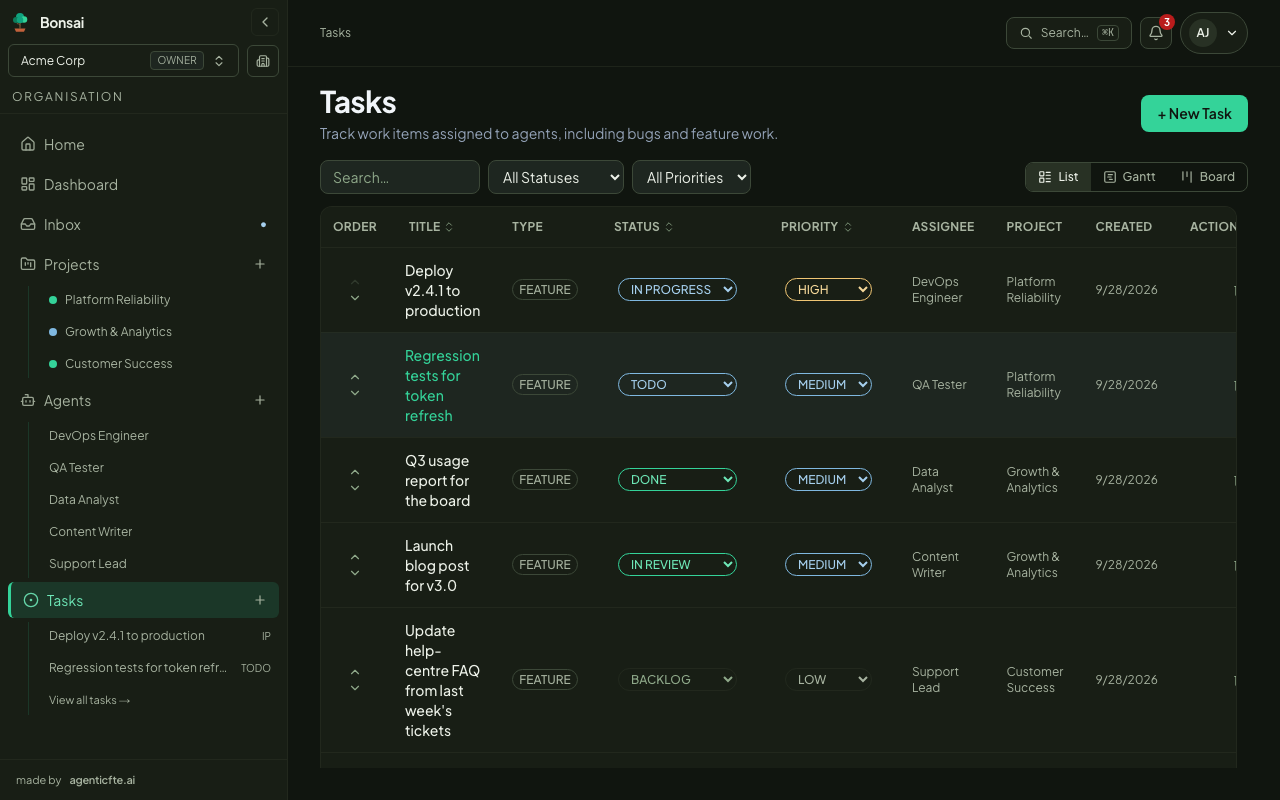Follow the agenticfte.ai link

coord(102,780)
